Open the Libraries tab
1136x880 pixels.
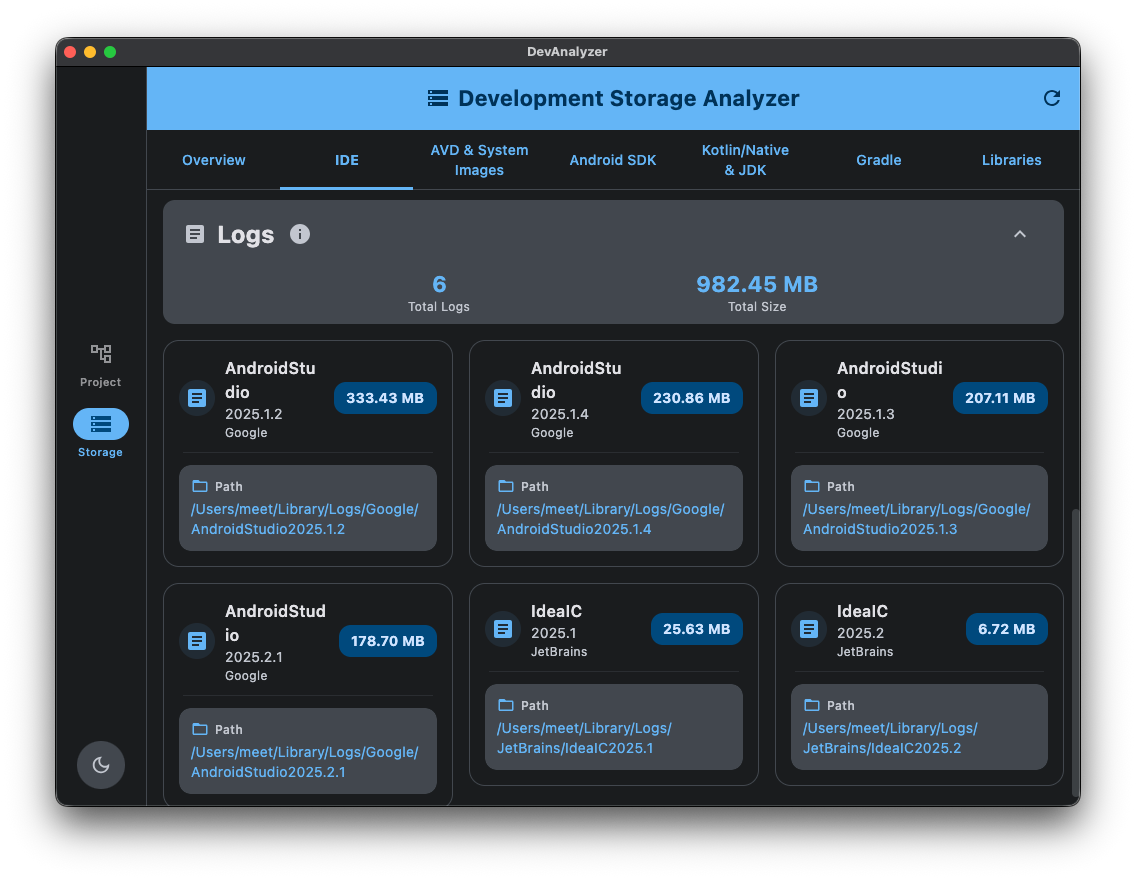tap(1011, 160)
